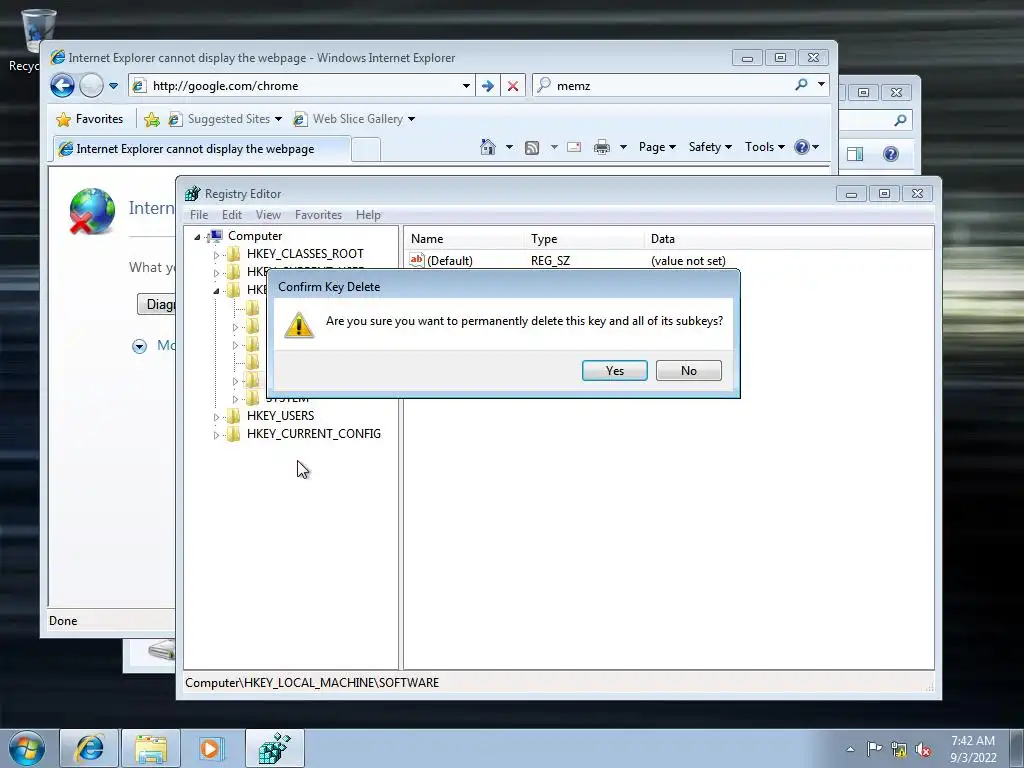Select the HKEY_USERS tree item
The height and width of the screenshot is (768, 1024).
point(280,415)
